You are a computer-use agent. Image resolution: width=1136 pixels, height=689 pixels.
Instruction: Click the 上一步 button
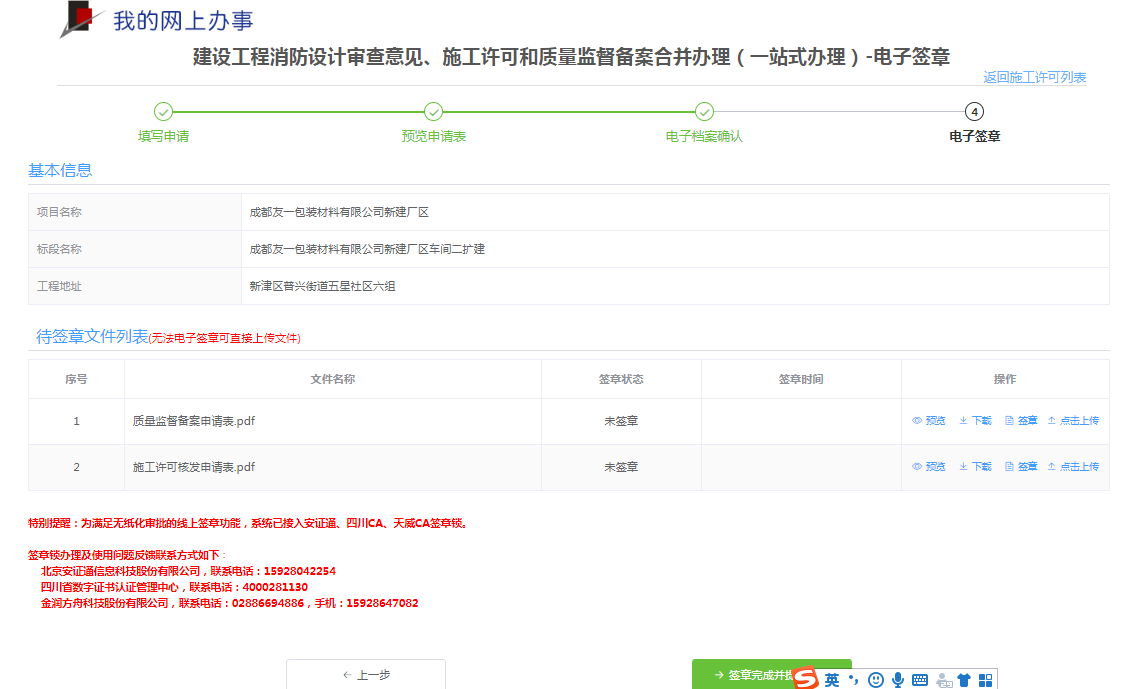(x=366, y=675)
